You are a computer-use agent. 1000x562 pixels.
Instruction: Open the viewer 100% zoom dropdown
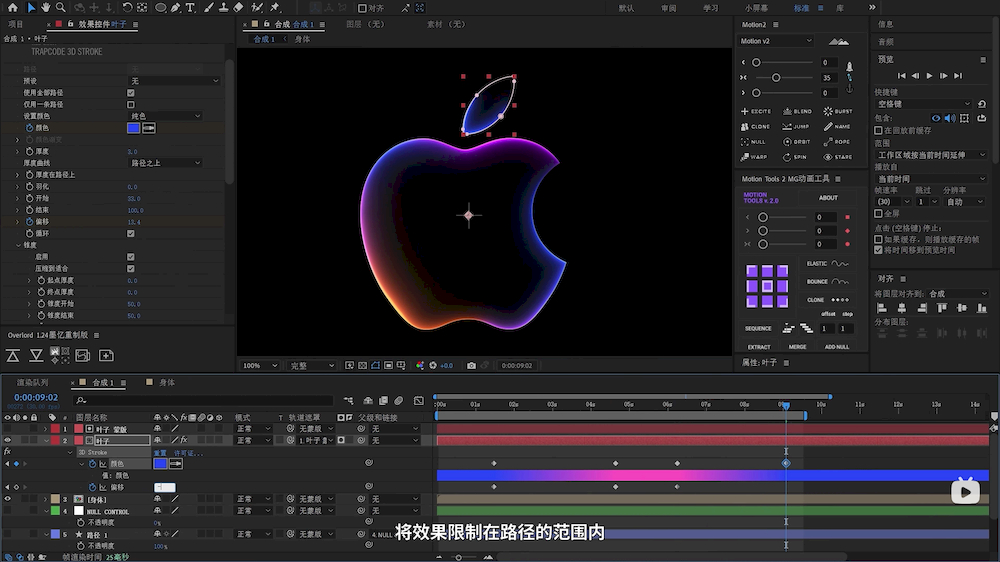[260, 366]
